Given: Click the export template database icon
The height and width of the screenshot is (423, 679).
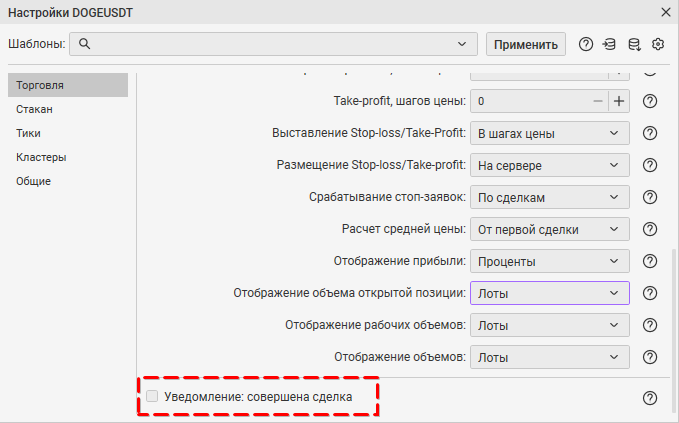Looking at the screenshot, I should pyautogui.click(x=634, y=44).
